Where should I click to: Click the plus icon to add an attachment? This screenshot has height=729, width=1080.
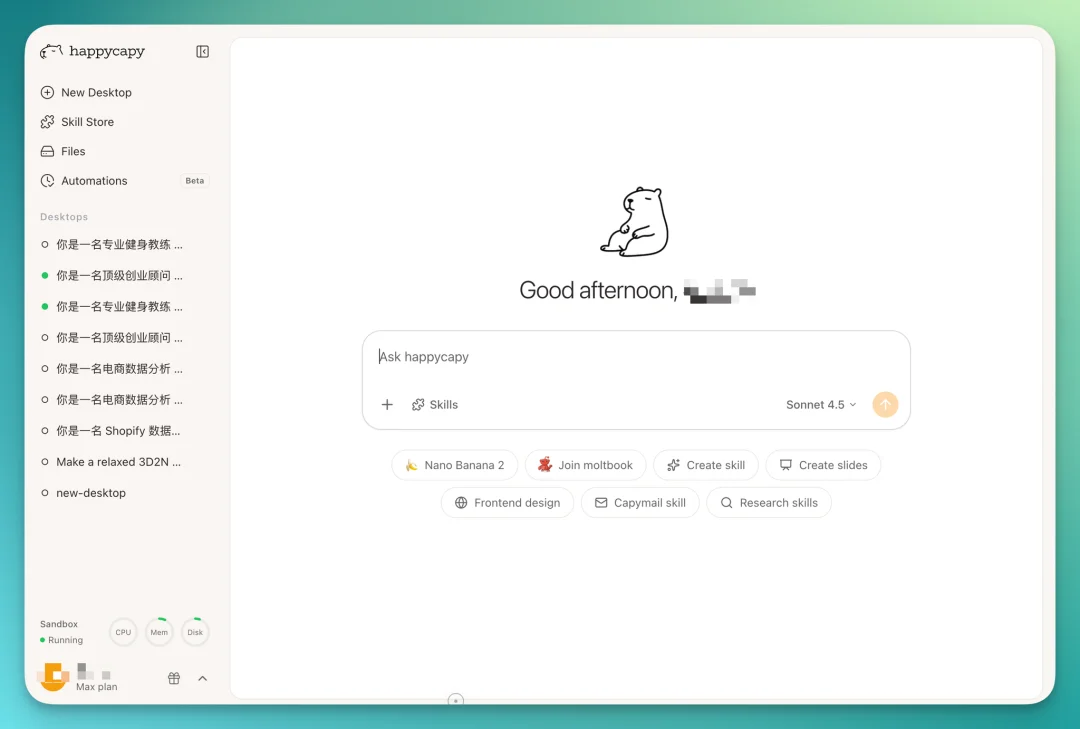coord(387,404)
